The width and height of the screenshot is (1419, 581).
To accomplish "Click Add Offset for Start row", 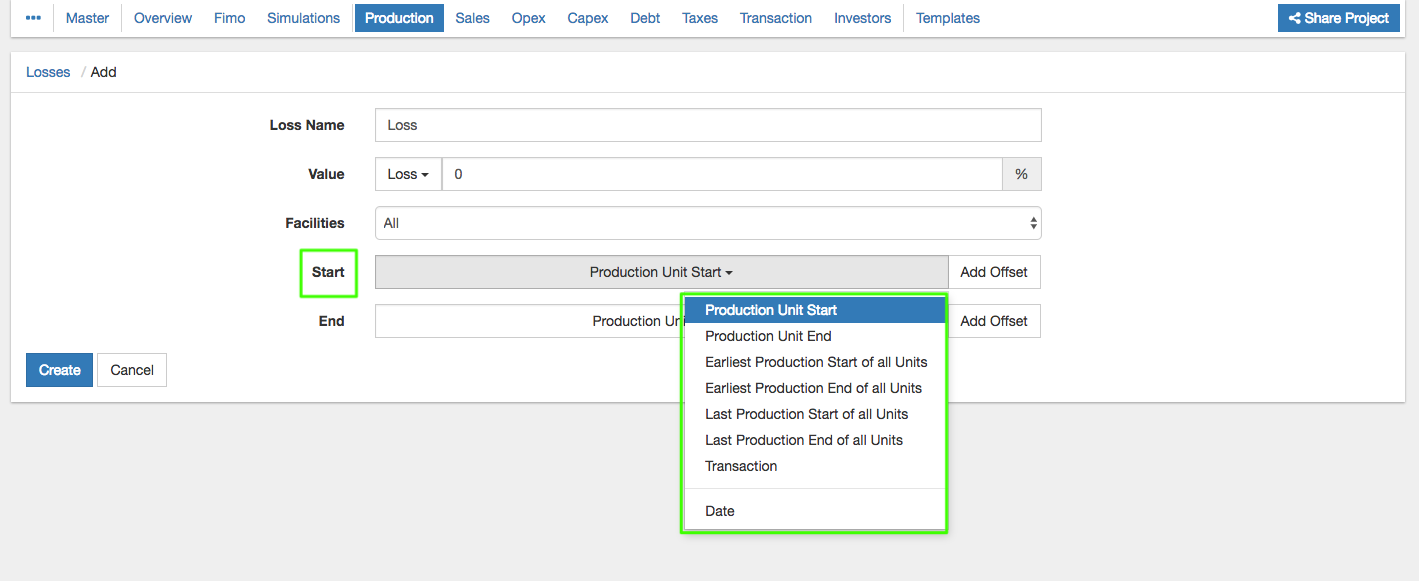I will point(993,272).
